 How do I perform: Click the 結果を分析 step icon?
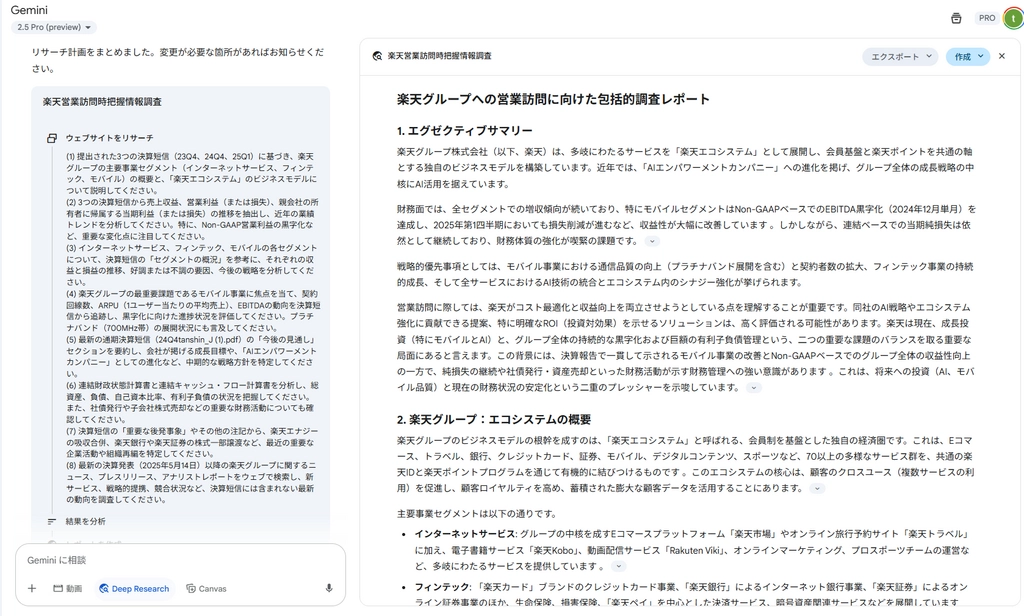point(52,521)
